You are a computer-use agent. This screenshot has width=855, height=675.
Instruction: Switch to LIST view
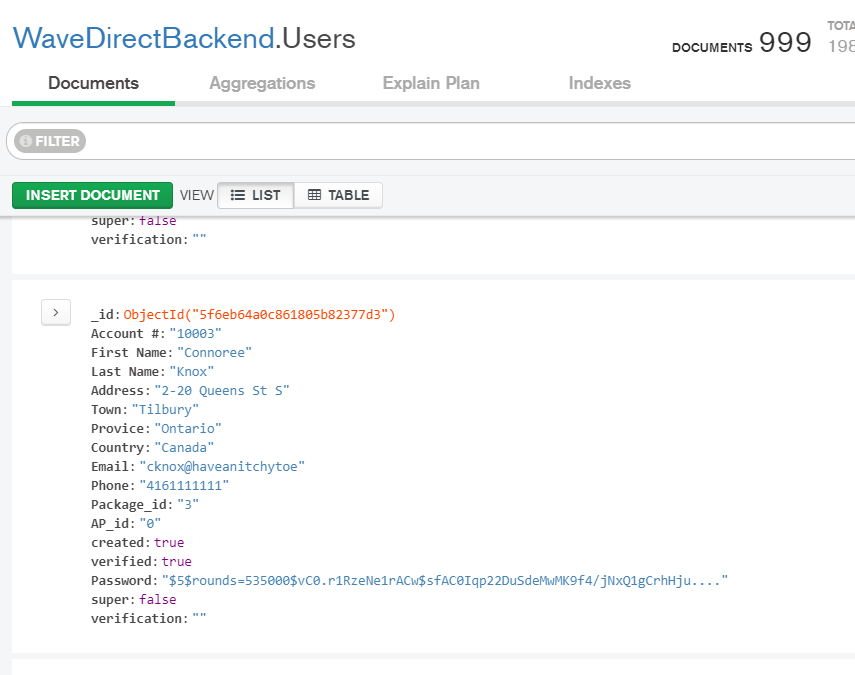tap(256, 195)
